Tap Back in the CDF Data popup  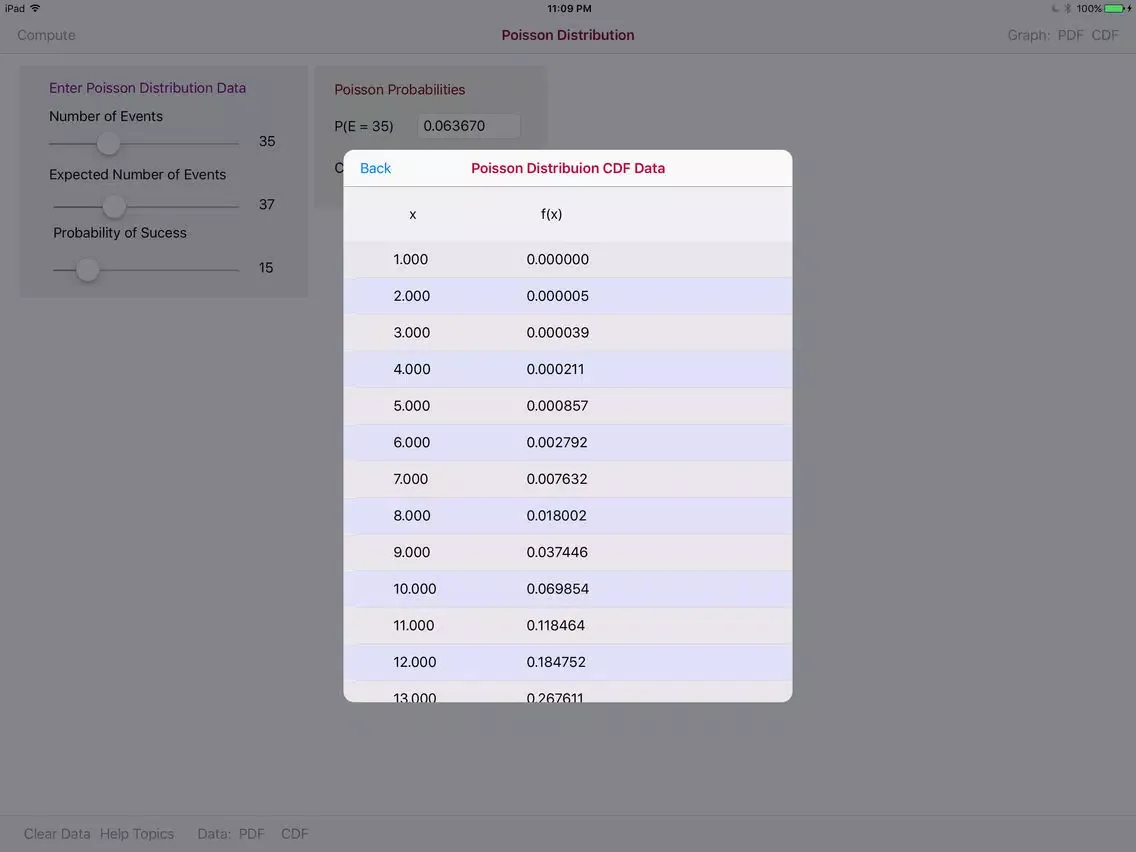pos(375,168)
